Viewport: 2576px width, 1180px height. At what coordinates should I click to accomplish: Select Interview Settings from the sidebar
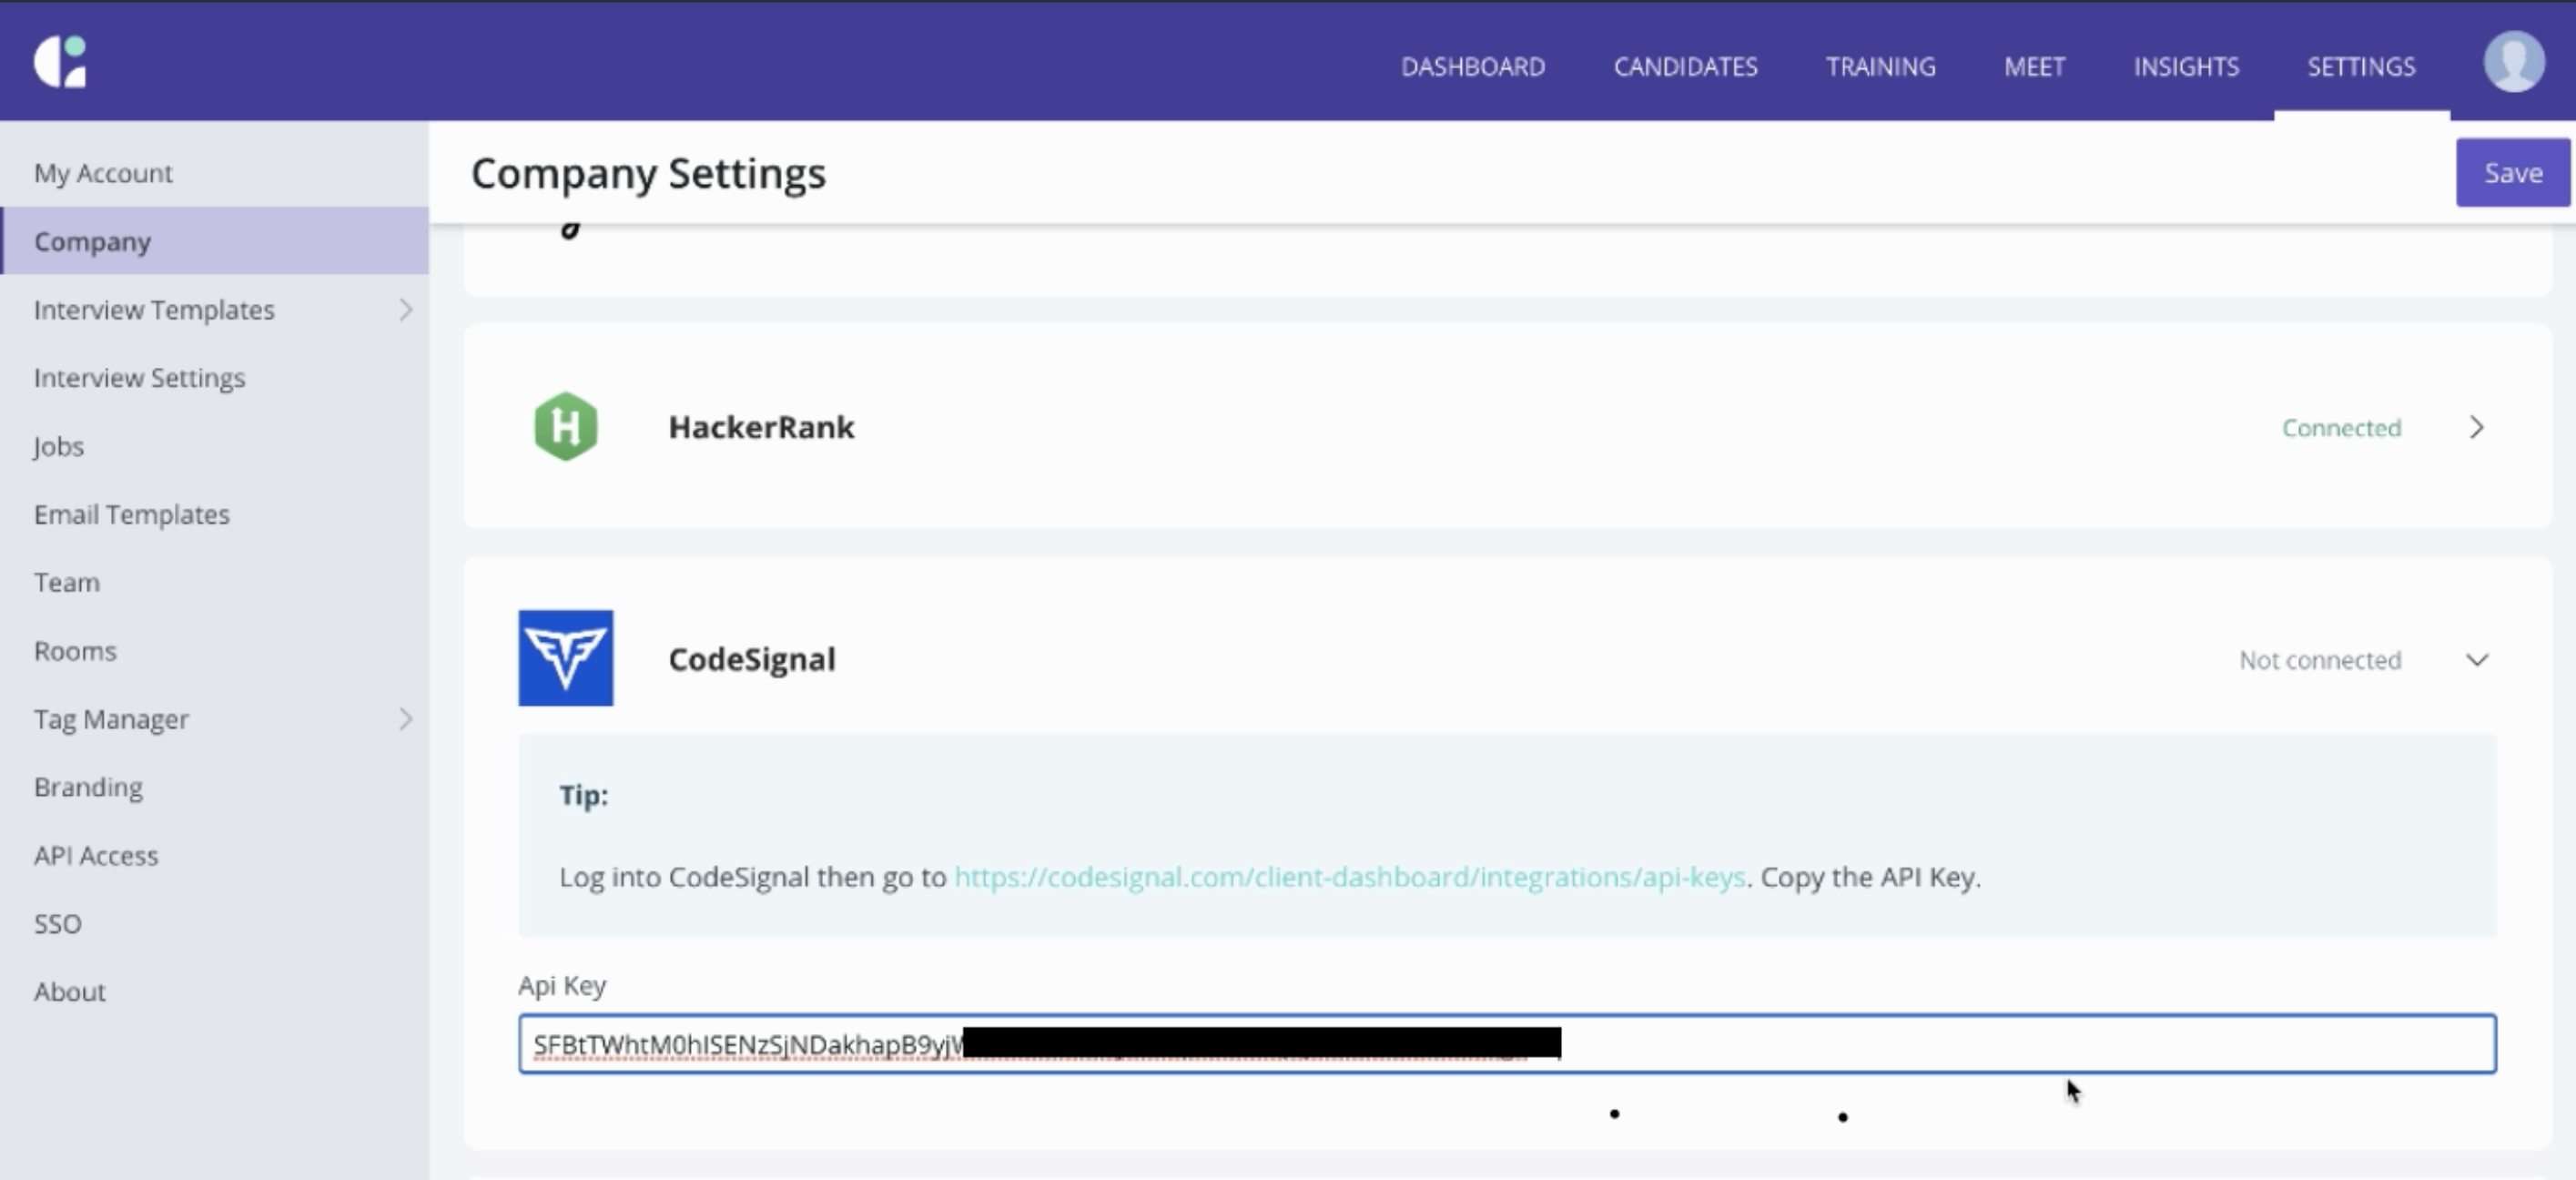(x=139, y=377)
